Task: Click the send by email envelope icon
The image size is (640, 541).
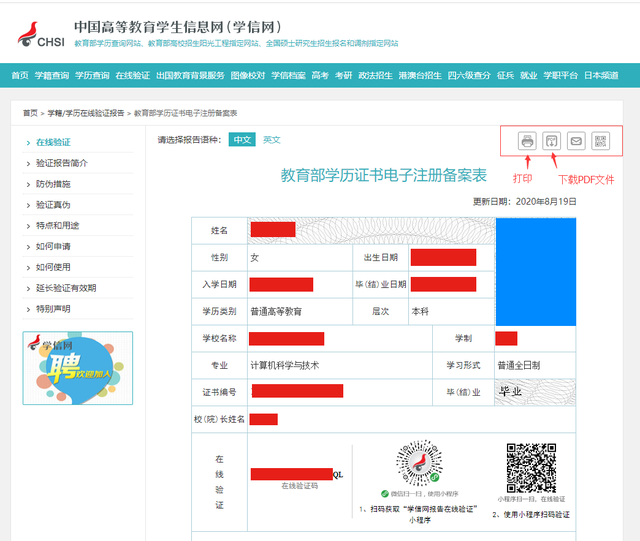Action: pyautogui.click(x=576, y=141)
